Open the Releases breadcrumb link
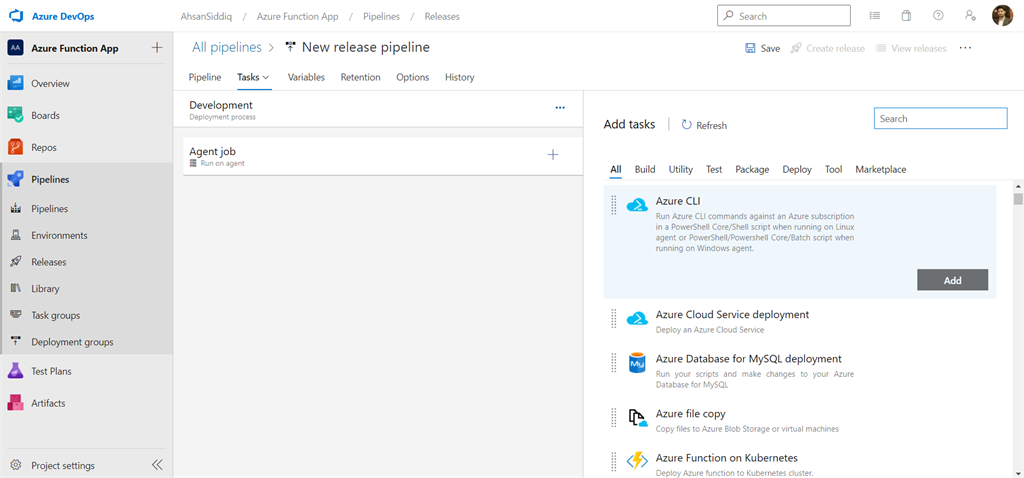This screenshot has height=478, width=1024. coord(442,16)
